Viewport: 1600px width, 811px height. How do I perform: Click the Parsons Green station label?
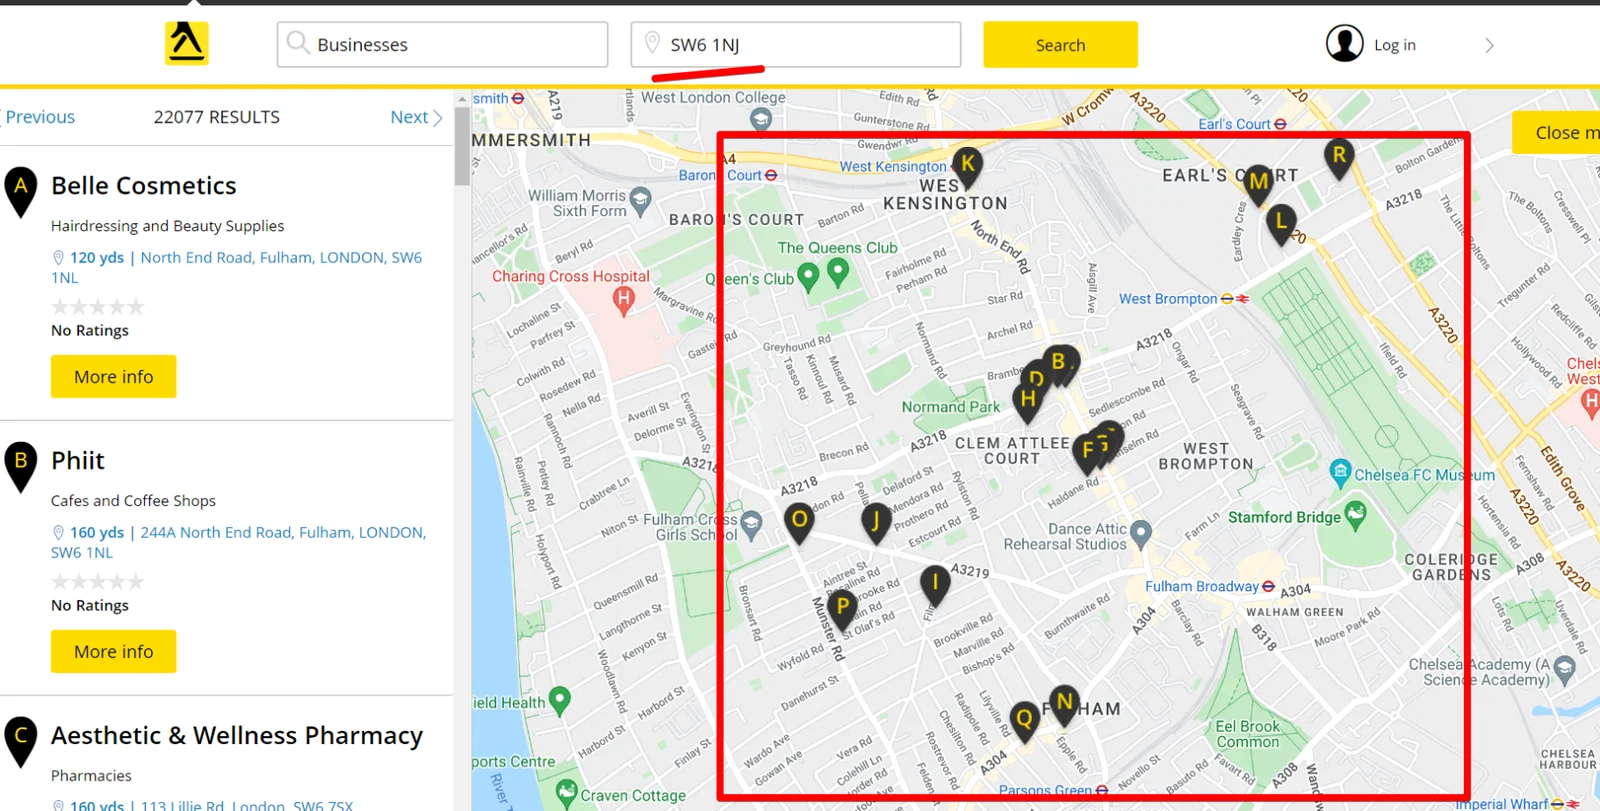(1046, 791)
